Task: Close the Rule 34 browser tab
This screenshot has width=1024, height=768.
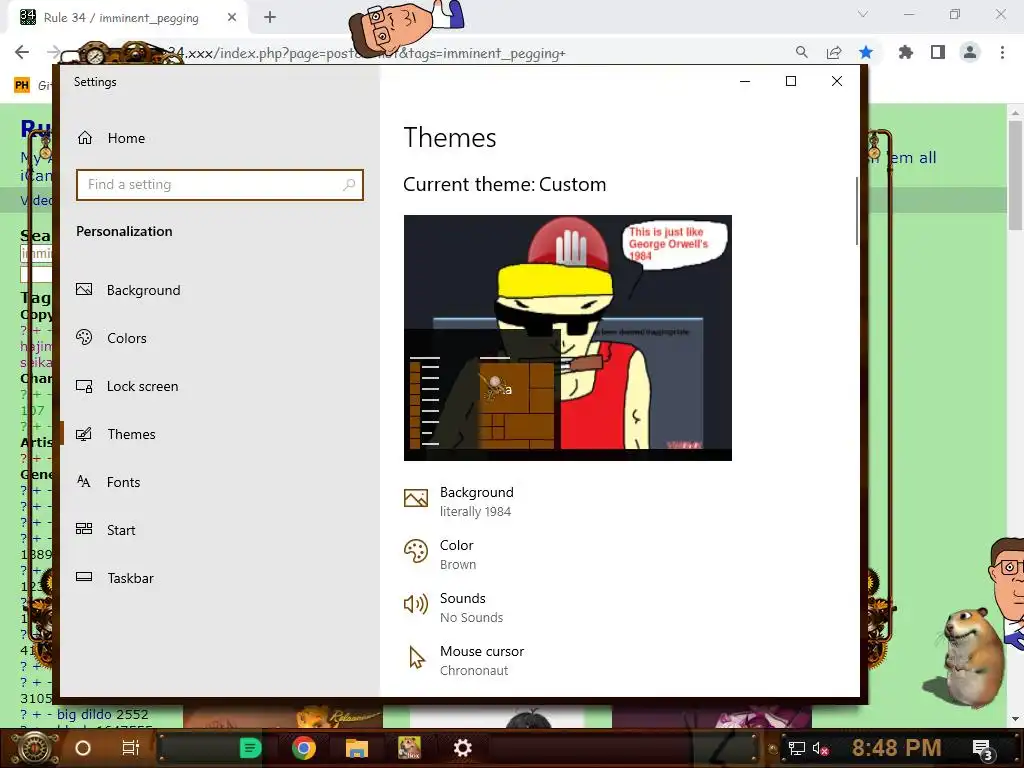Action: pos(232,18)
